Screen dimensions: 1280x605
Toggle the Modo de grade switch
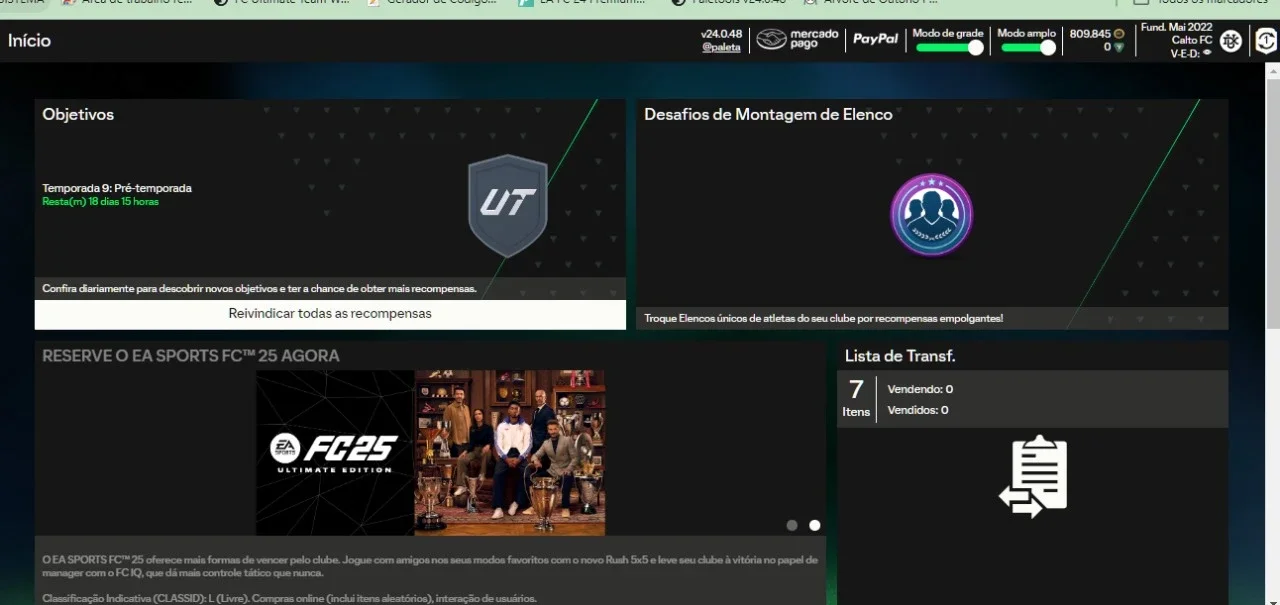949,47
